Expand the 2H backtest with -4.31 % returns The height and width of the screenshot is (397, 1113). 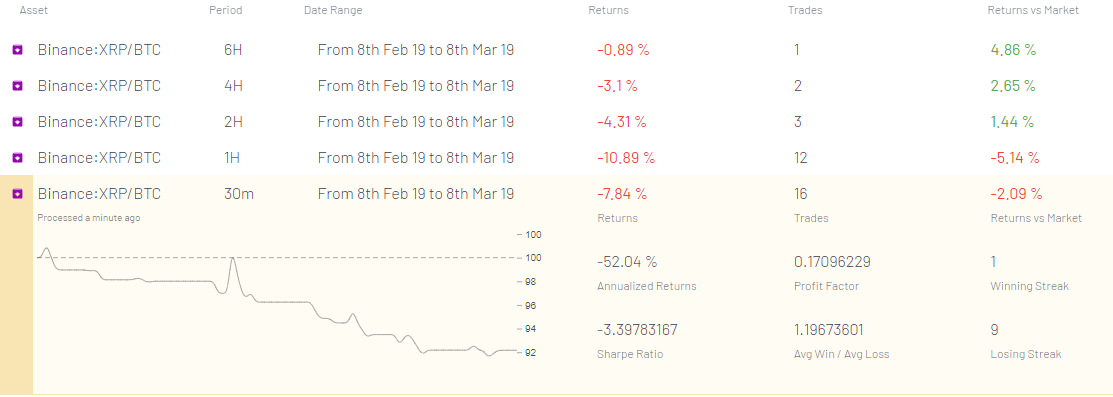556,122
